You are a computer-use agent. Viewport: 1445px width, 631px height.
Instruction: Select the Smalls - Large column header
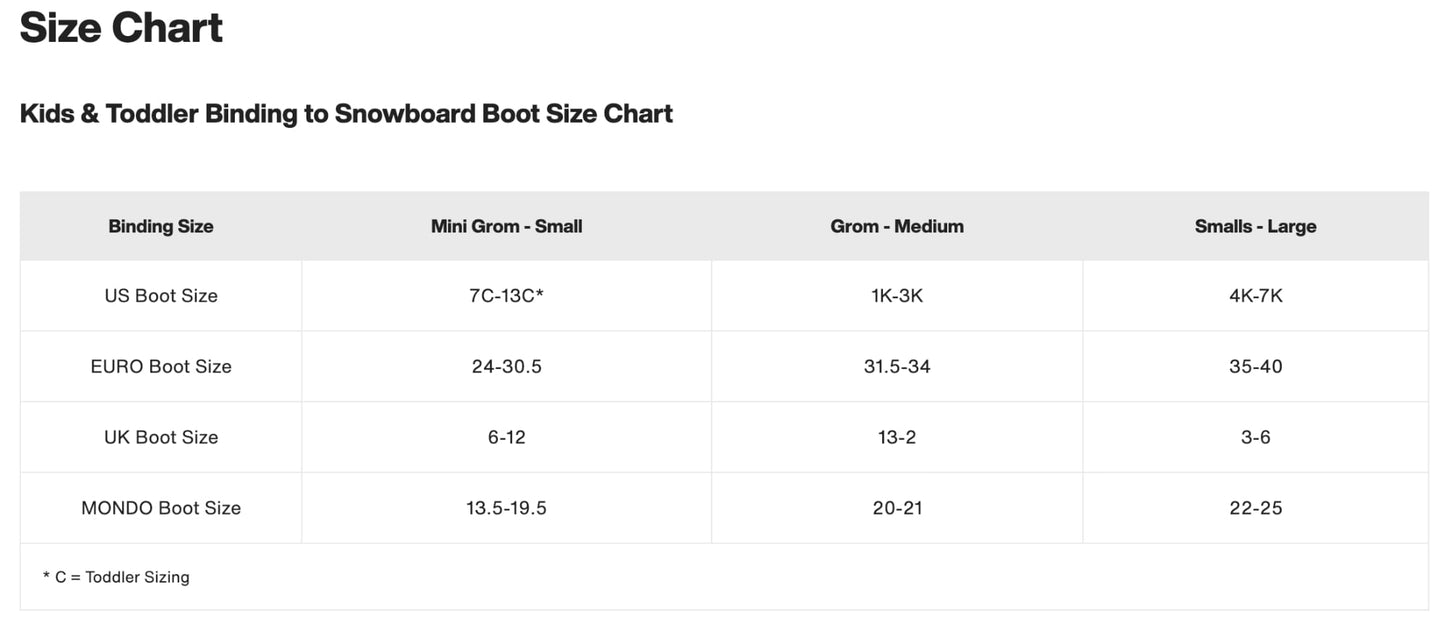pos(1255,226)
